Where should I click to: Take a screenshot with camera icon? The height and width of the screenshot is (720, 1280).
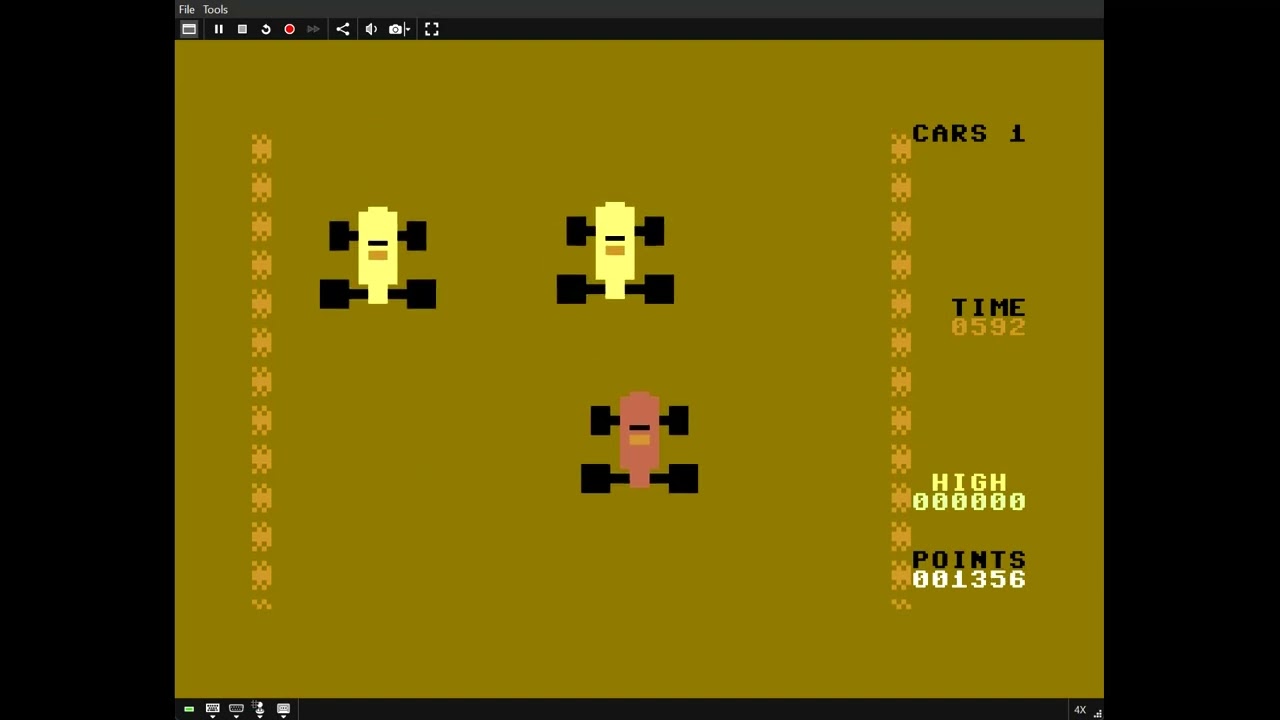[395, 29]
